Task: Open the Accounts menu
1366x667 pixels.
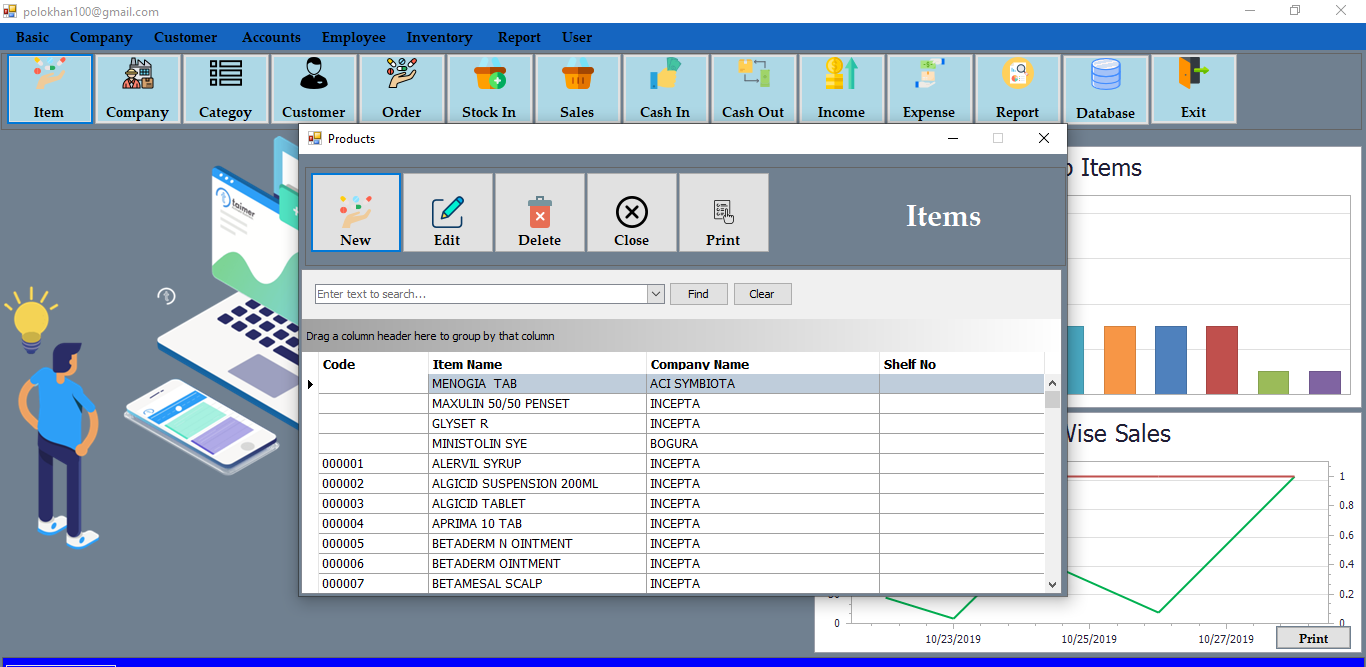Action: click(x=271, y=37)
